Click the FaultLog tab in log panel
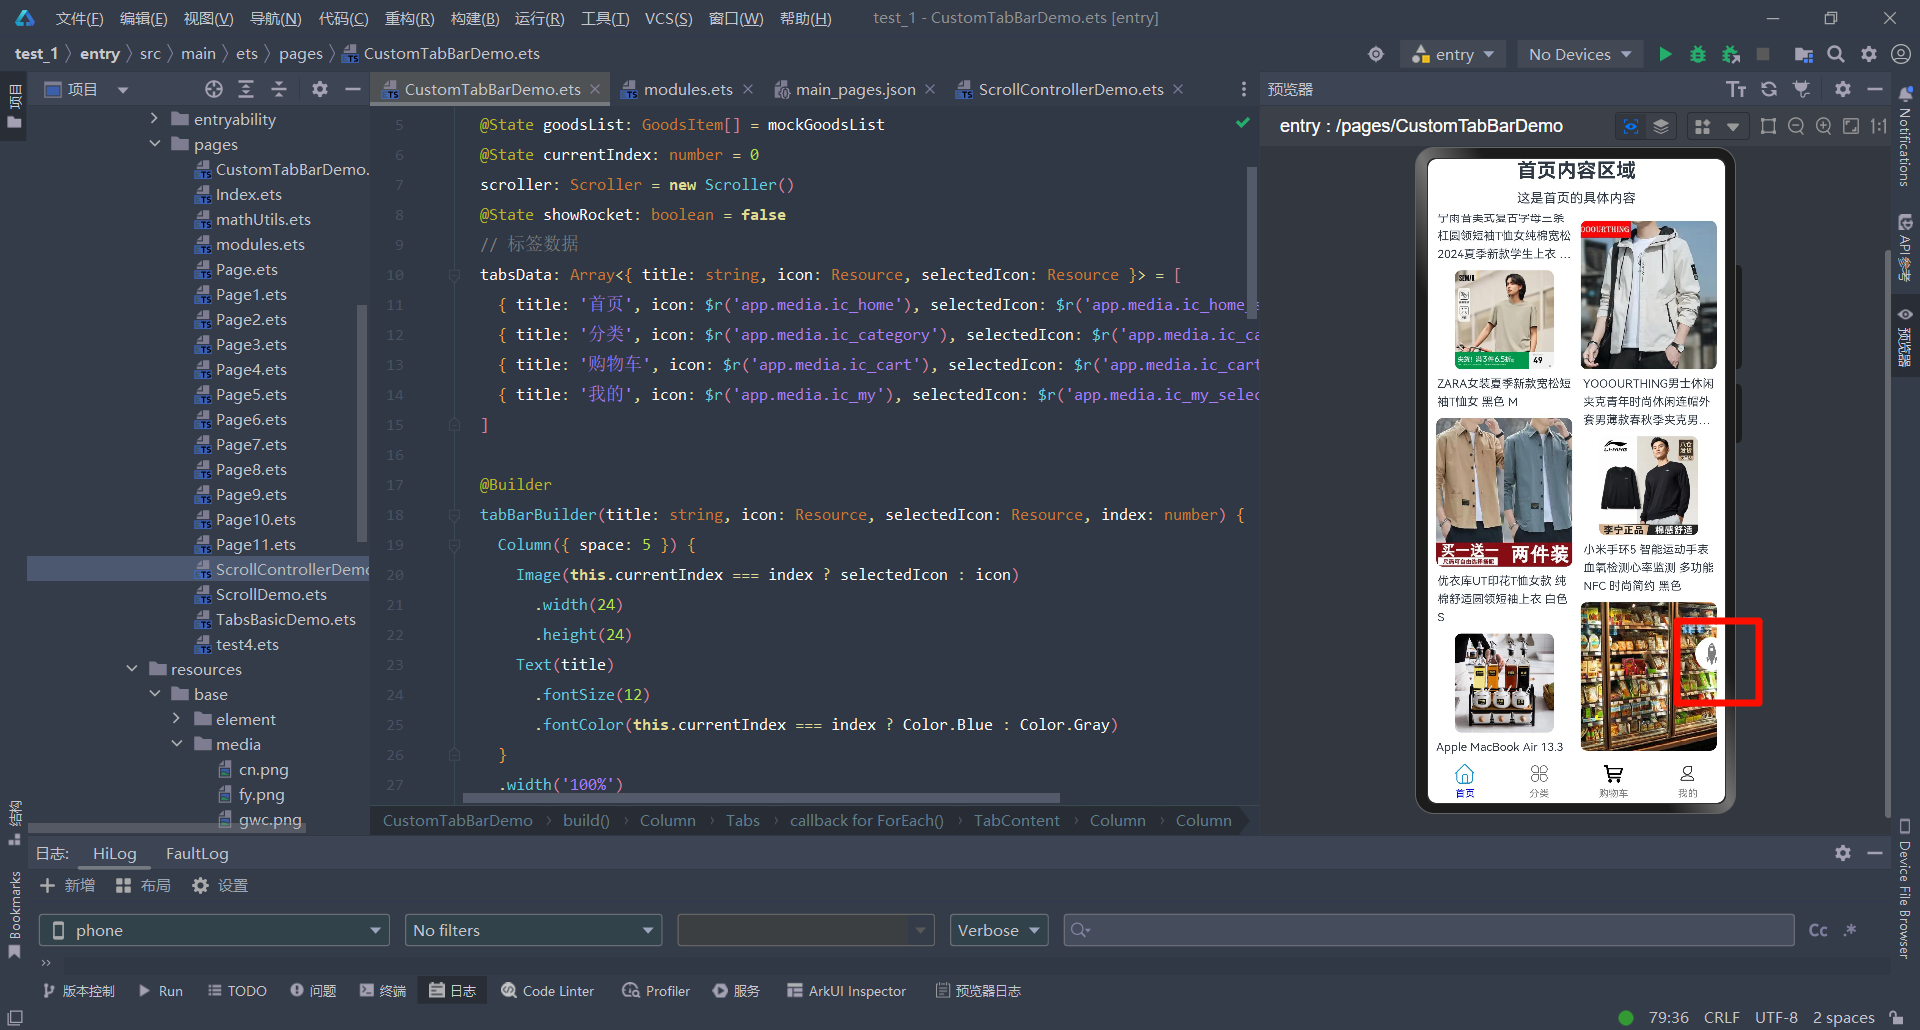The image size is (1920, 1030). pos(197,853)
